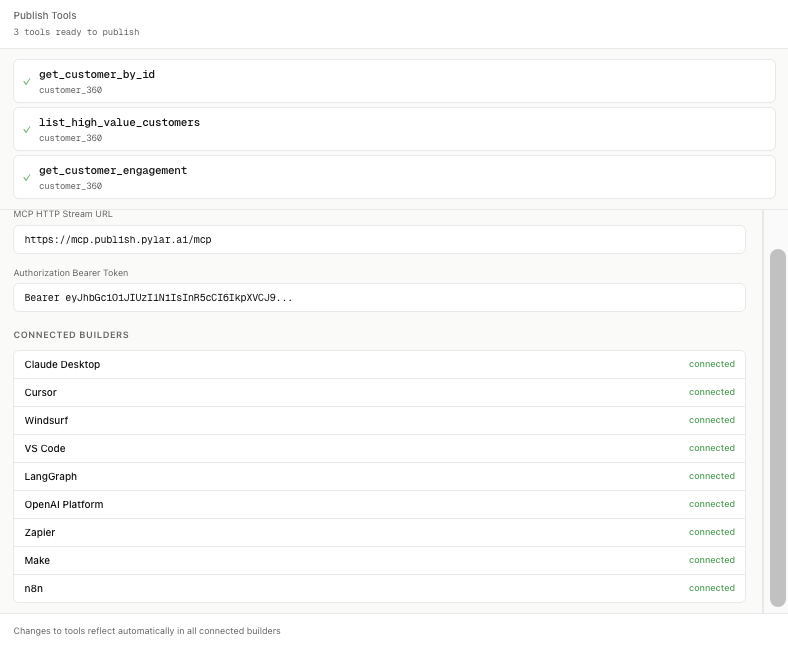
Task: Select the Cursor builder row
Action: tap(379, 393)
